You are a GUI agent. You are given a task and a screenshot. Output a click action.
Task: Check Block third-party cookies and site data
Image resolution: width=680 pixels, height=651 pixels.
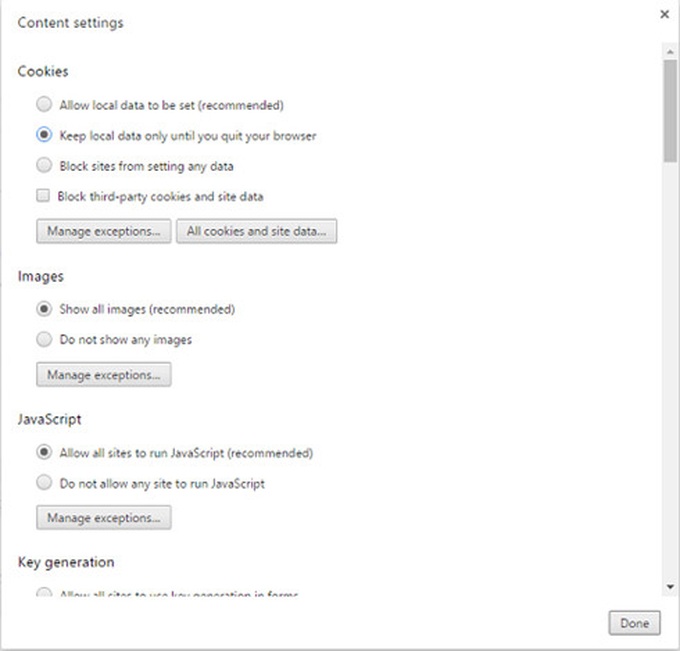pos(43,196)
